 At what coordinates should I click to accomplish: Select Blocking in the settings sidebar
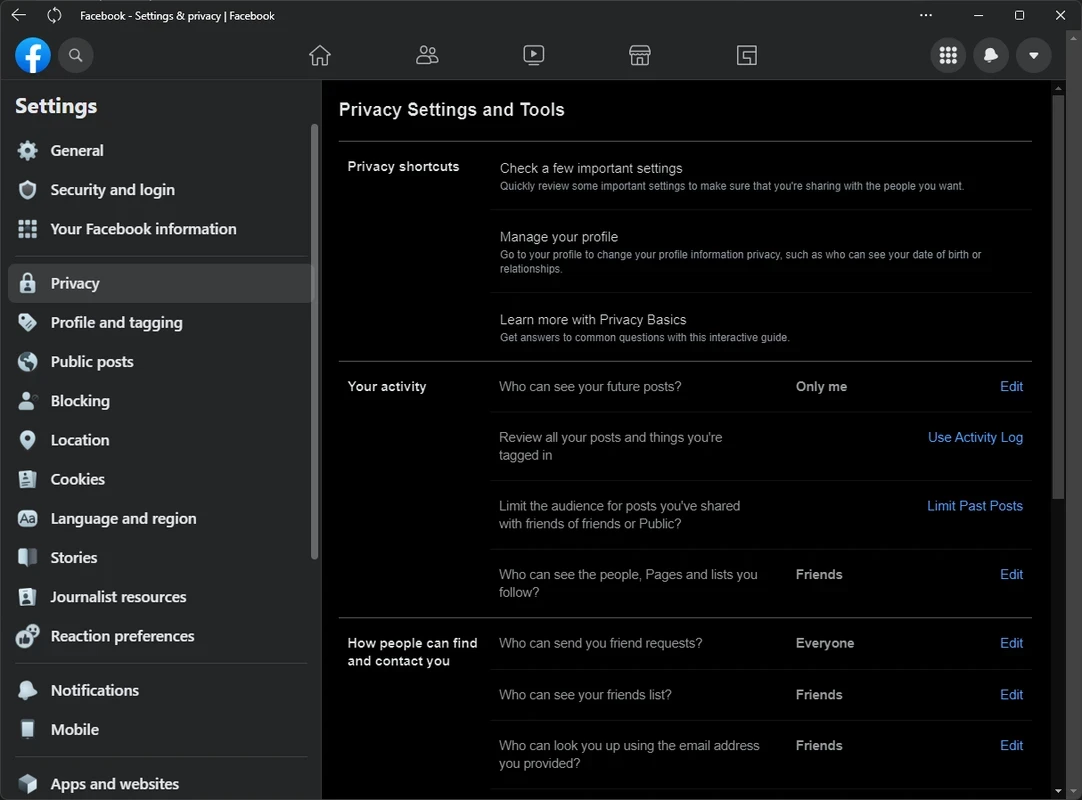tap(80, 401)
